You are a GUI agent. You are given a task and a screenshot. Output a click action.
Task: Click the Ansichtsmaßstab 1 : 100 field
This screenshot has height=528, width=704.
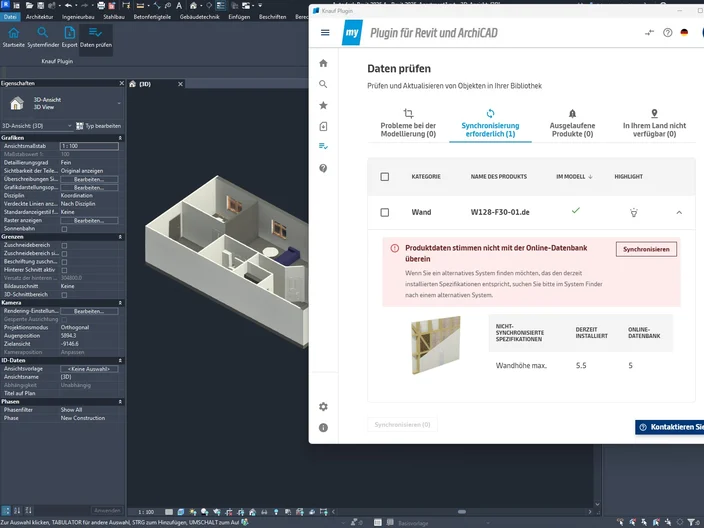(89, 146)
